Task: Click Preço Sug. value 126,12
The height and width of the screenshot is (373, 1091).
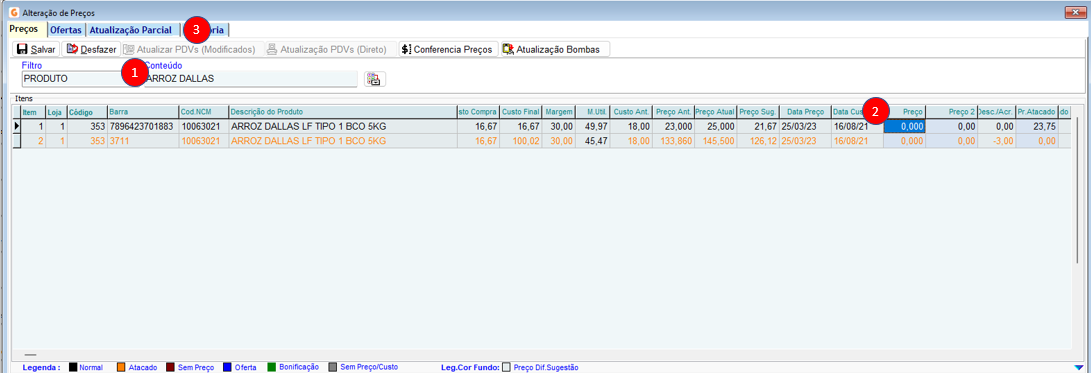Action: point(758,141)
